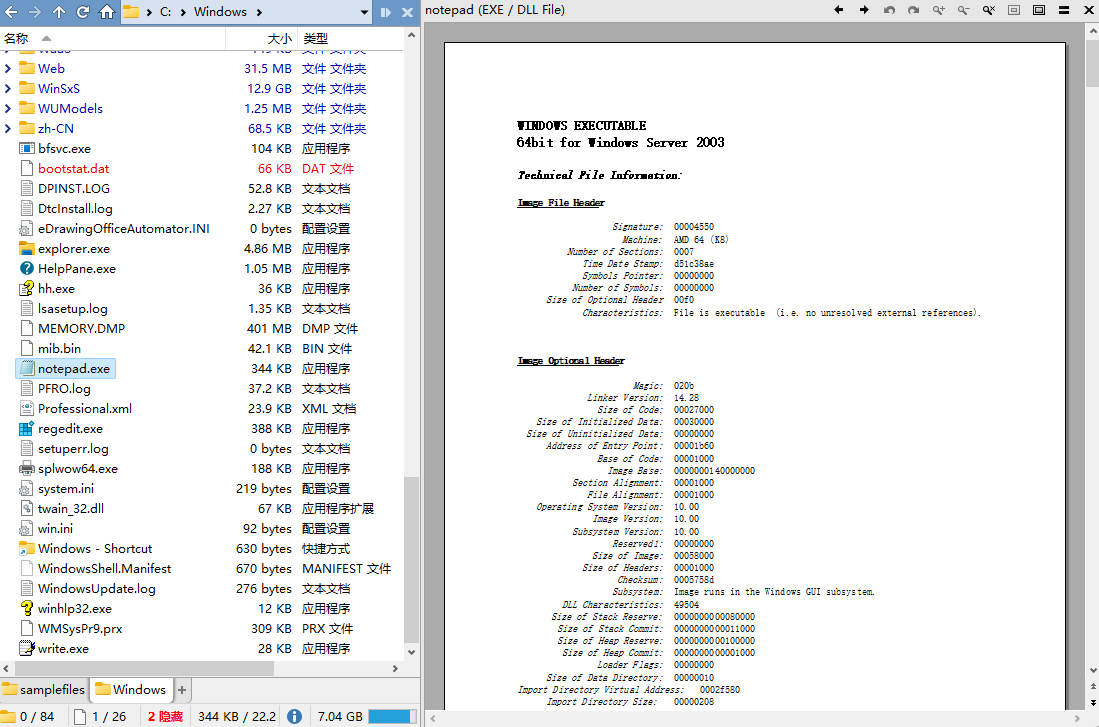Select the mib.bin file

(x=59, y=348)
